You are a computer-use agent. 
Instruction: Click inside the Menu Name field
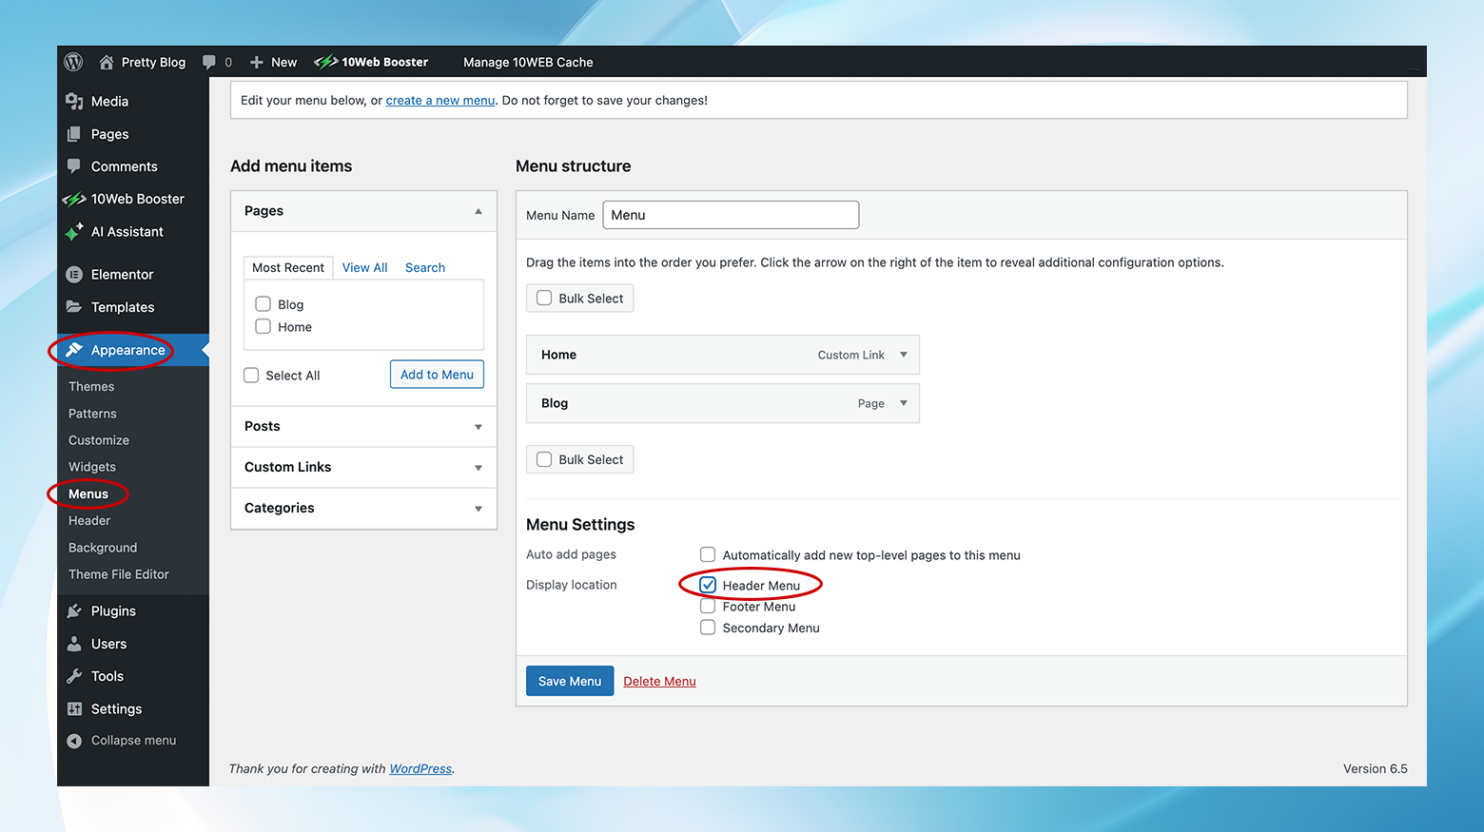(730, 214)
